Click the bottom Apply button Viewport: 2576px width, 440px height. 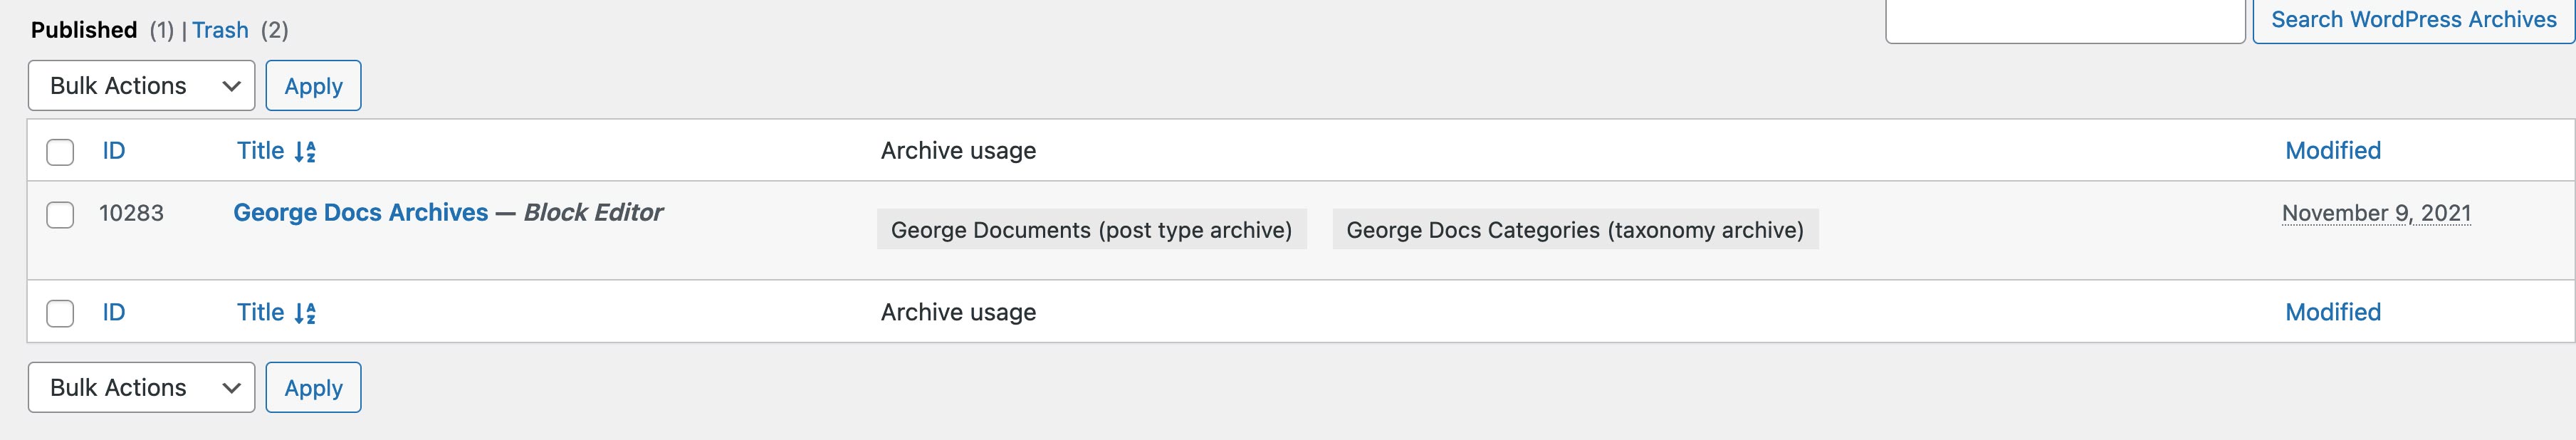(x=313, y=387)
